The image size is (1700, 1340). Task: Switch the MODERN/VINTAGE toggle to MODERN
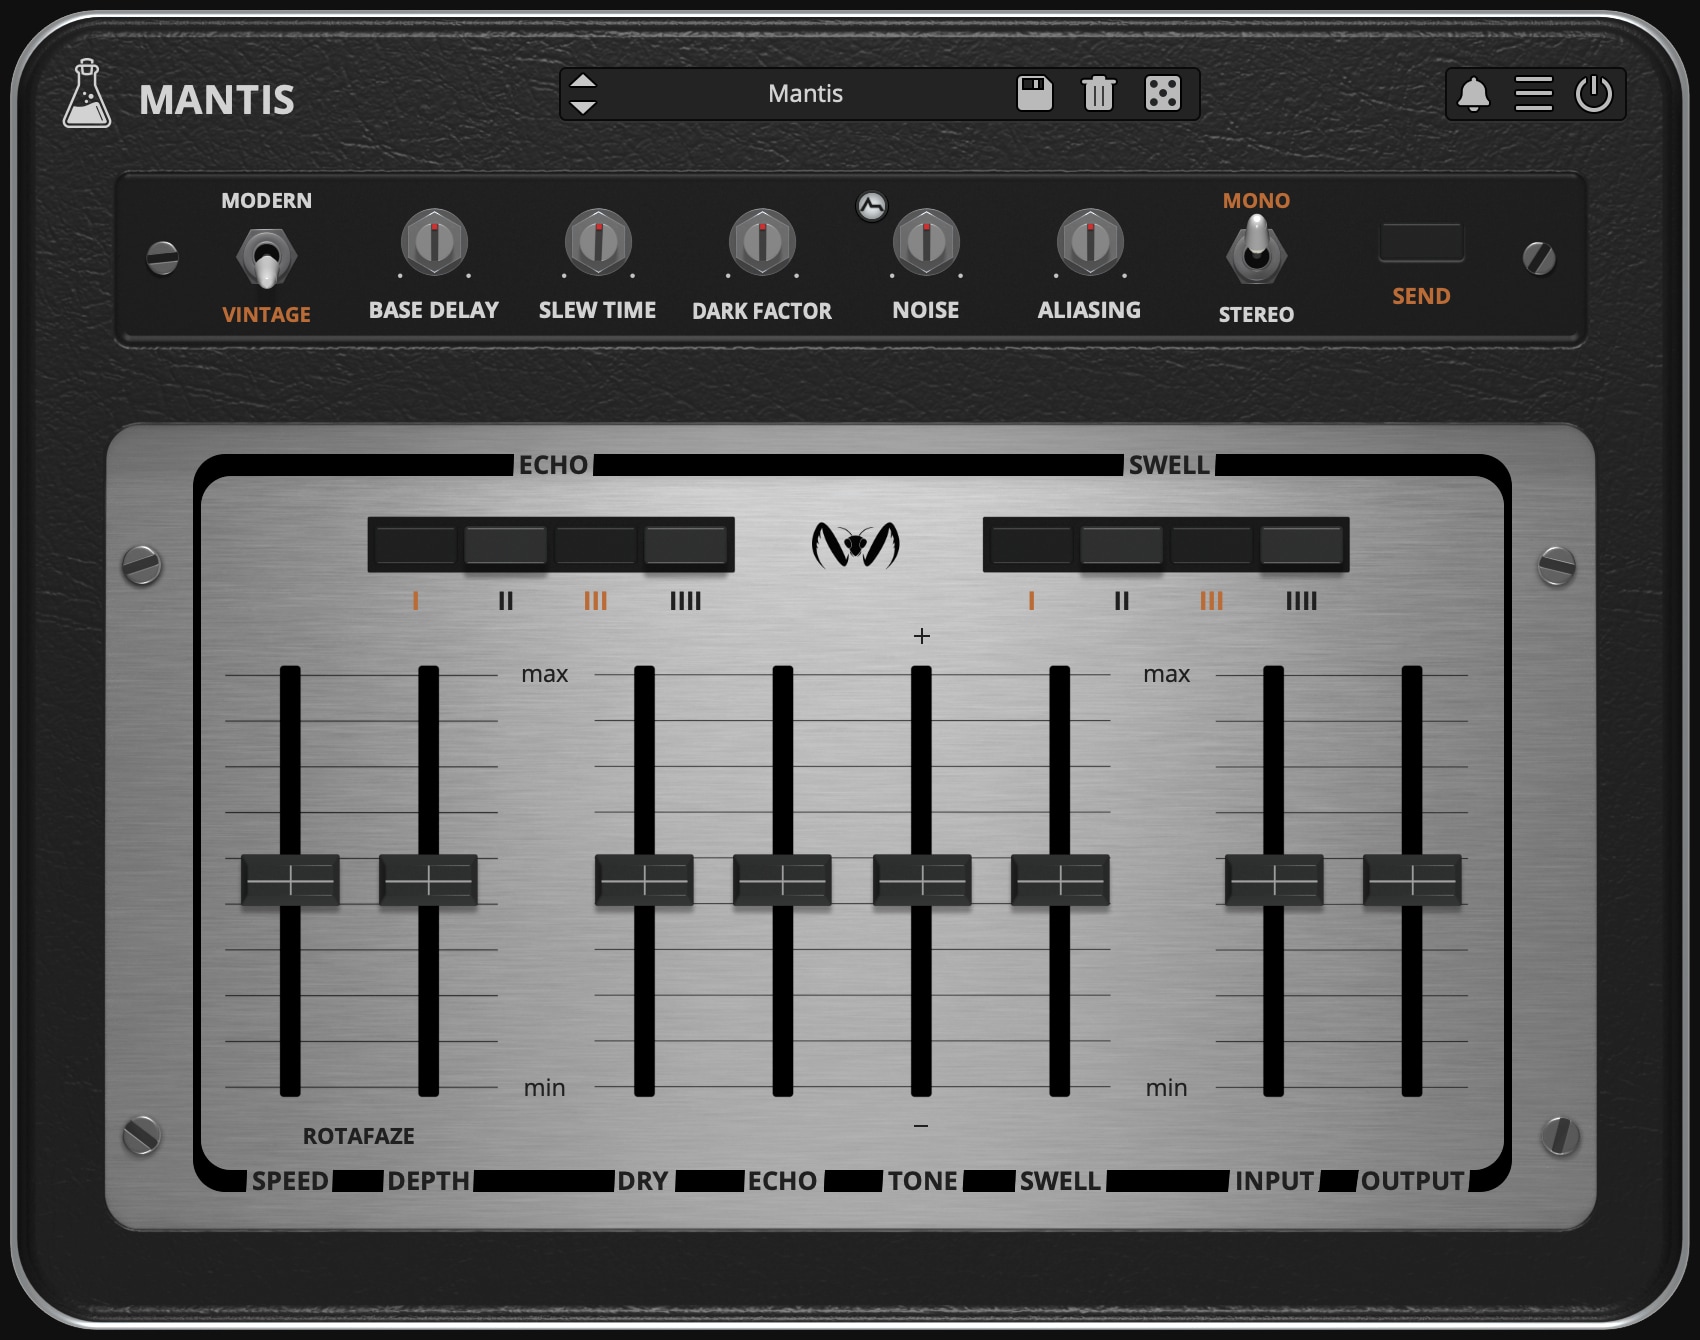click(267, 240)
